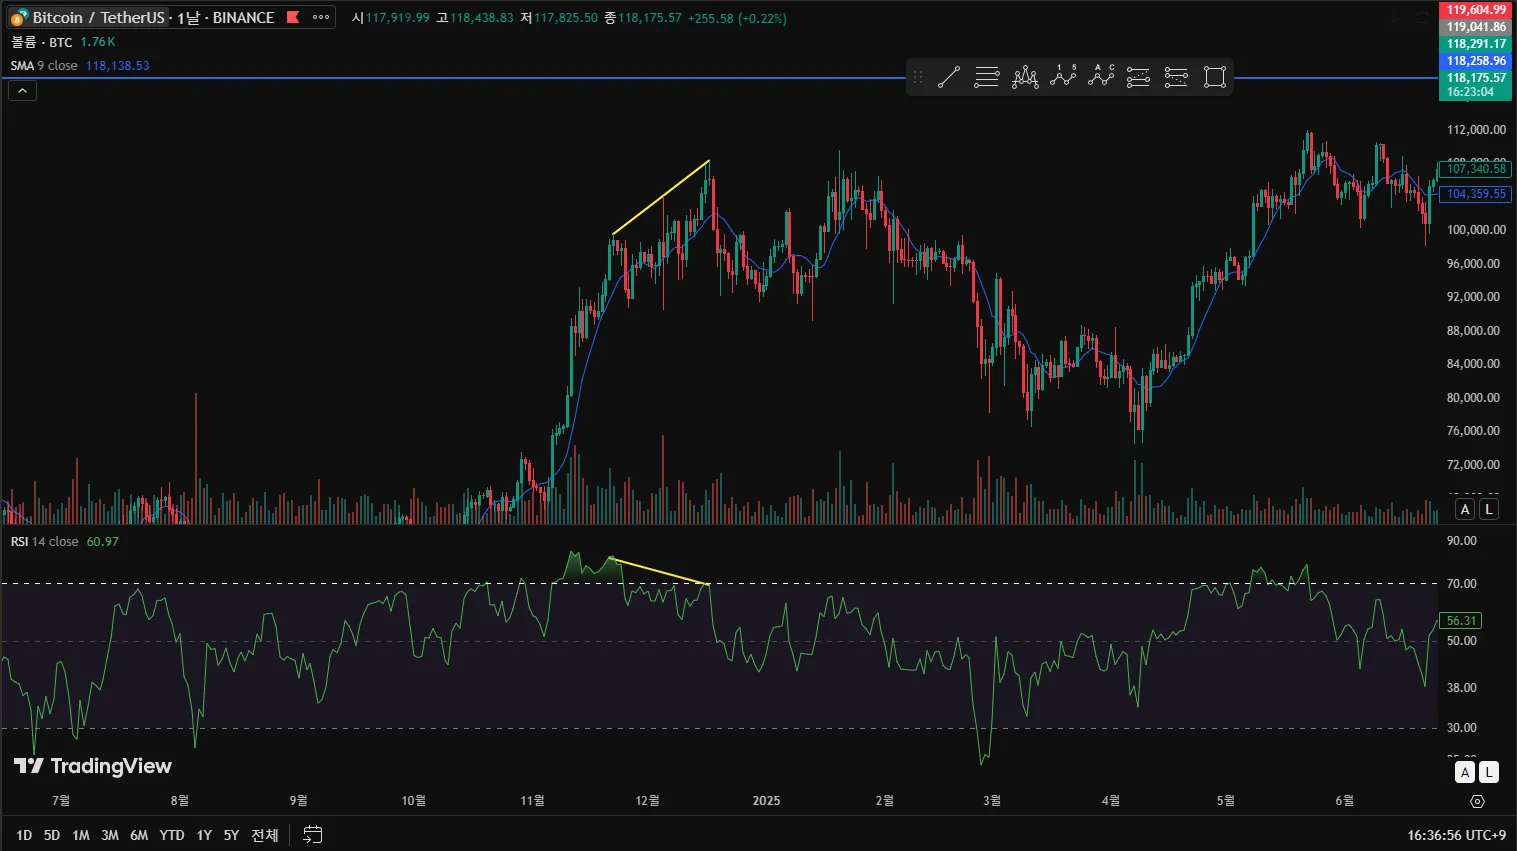Switch to the 1M time range
Viewport: 1517px width, 851px height.
point(81,835)
